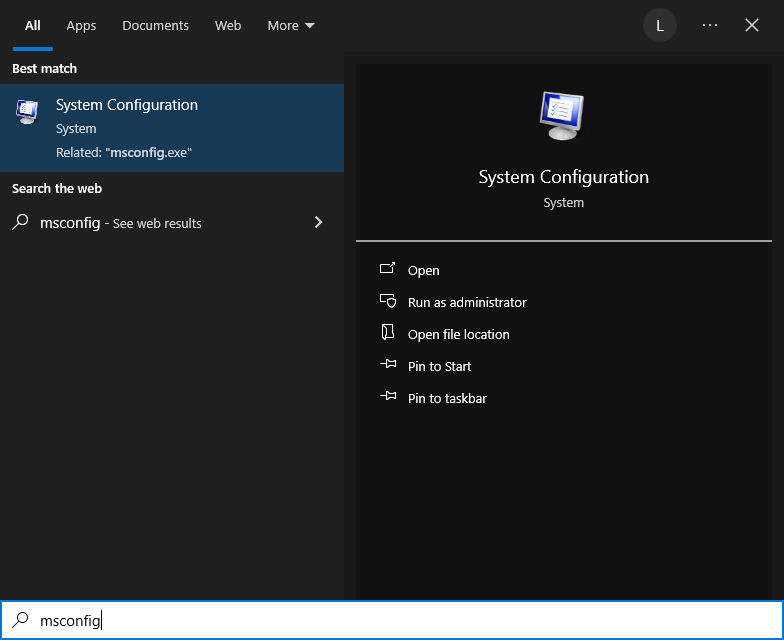
Task: Click the Pin to Start pin icon
Action: [x=388, y=364]
